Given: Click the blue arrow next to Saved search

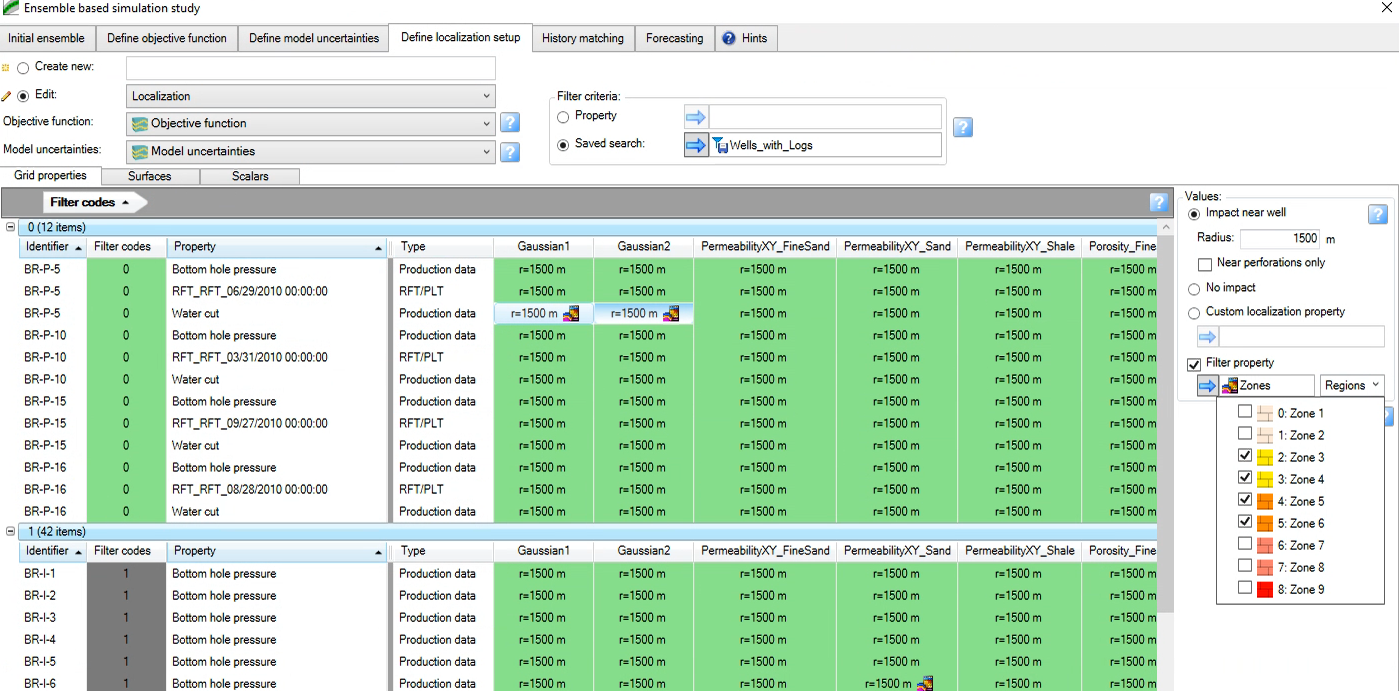Looking at the screenshot, I should click(x=695, y=145).
